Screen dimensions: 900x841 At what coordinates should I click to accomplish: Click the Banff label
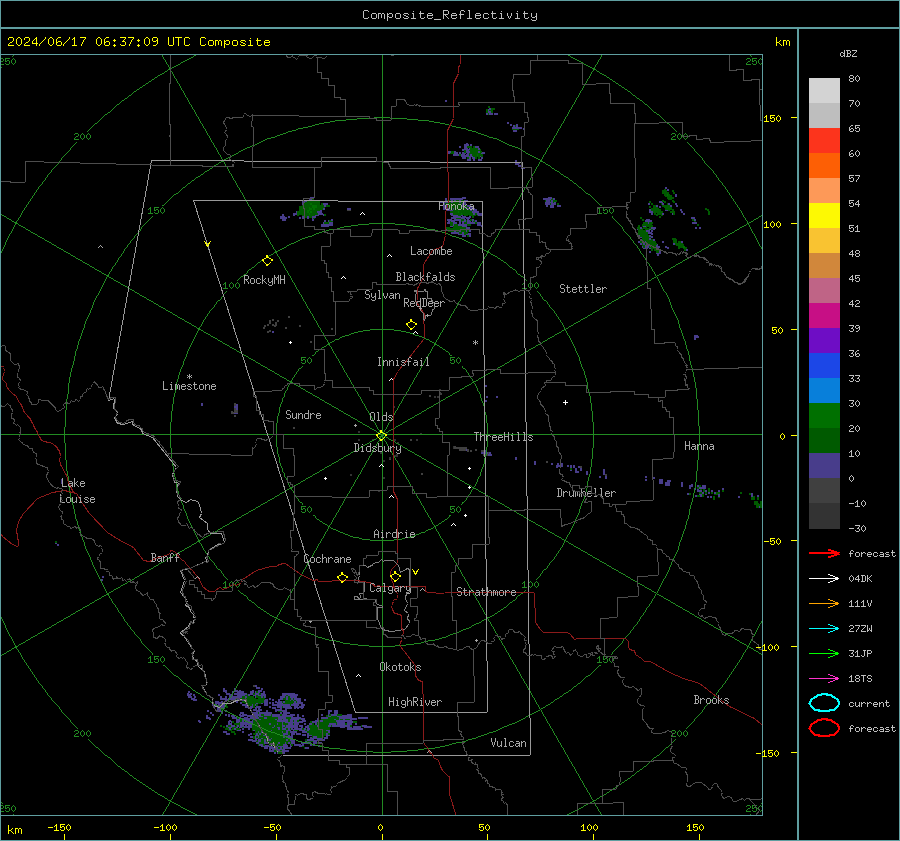pyautogui.click(x=165, y=558)
